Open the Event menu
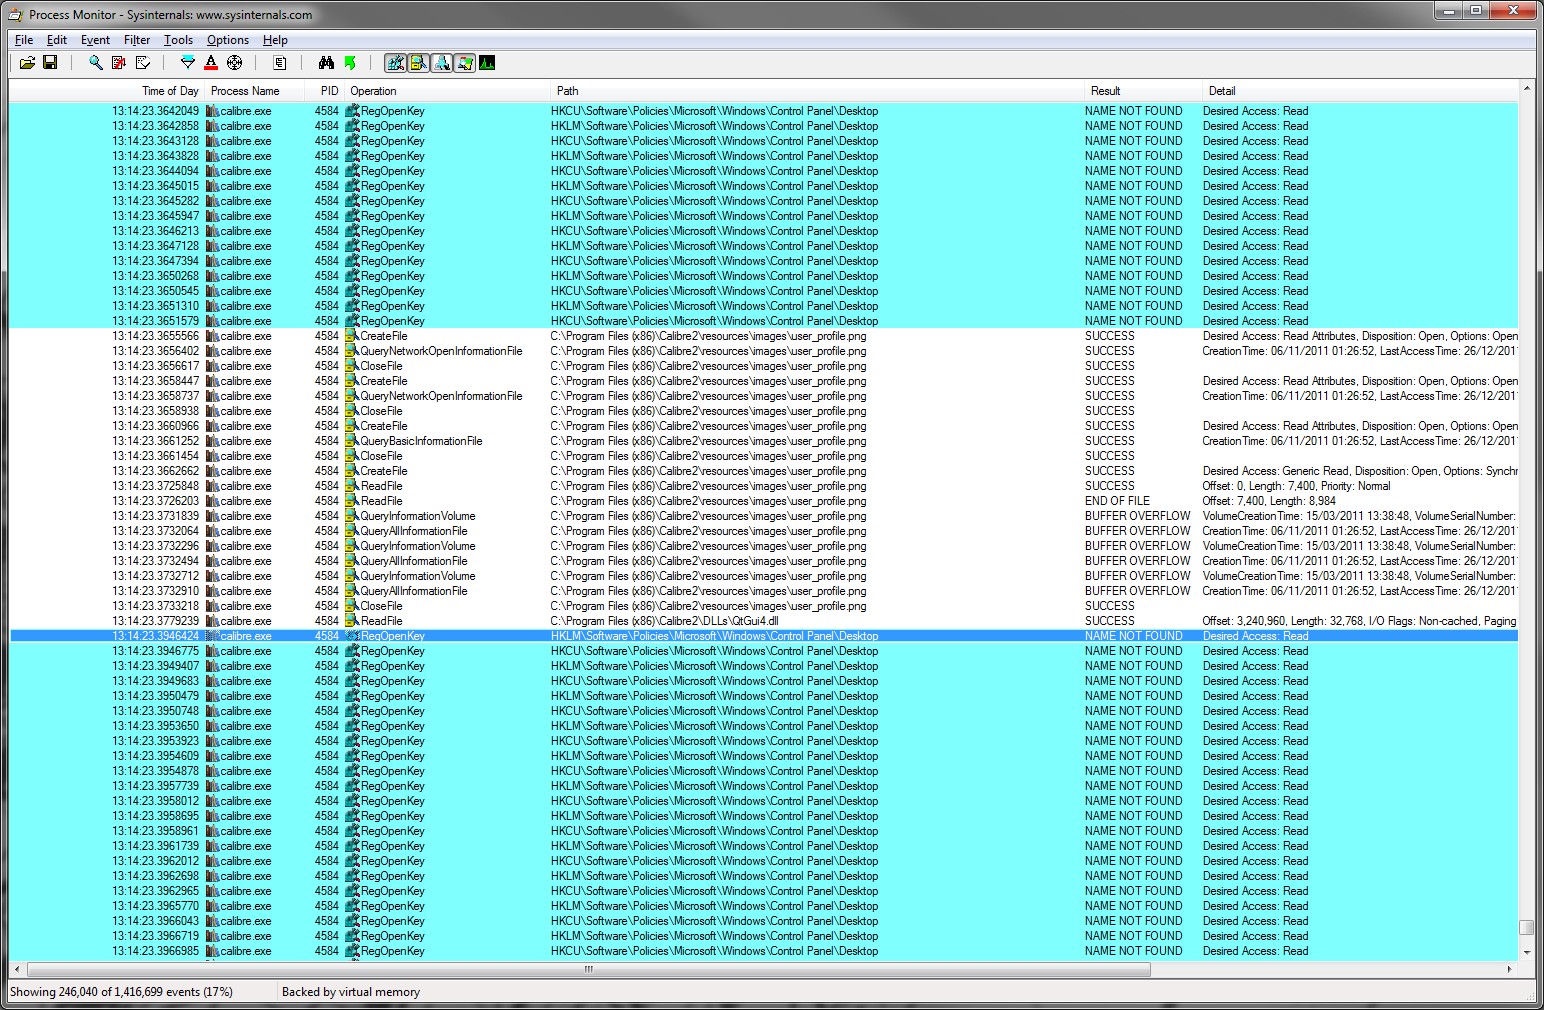The height and width of the screenshot is (1010, 1544). (x=95, y=40)
